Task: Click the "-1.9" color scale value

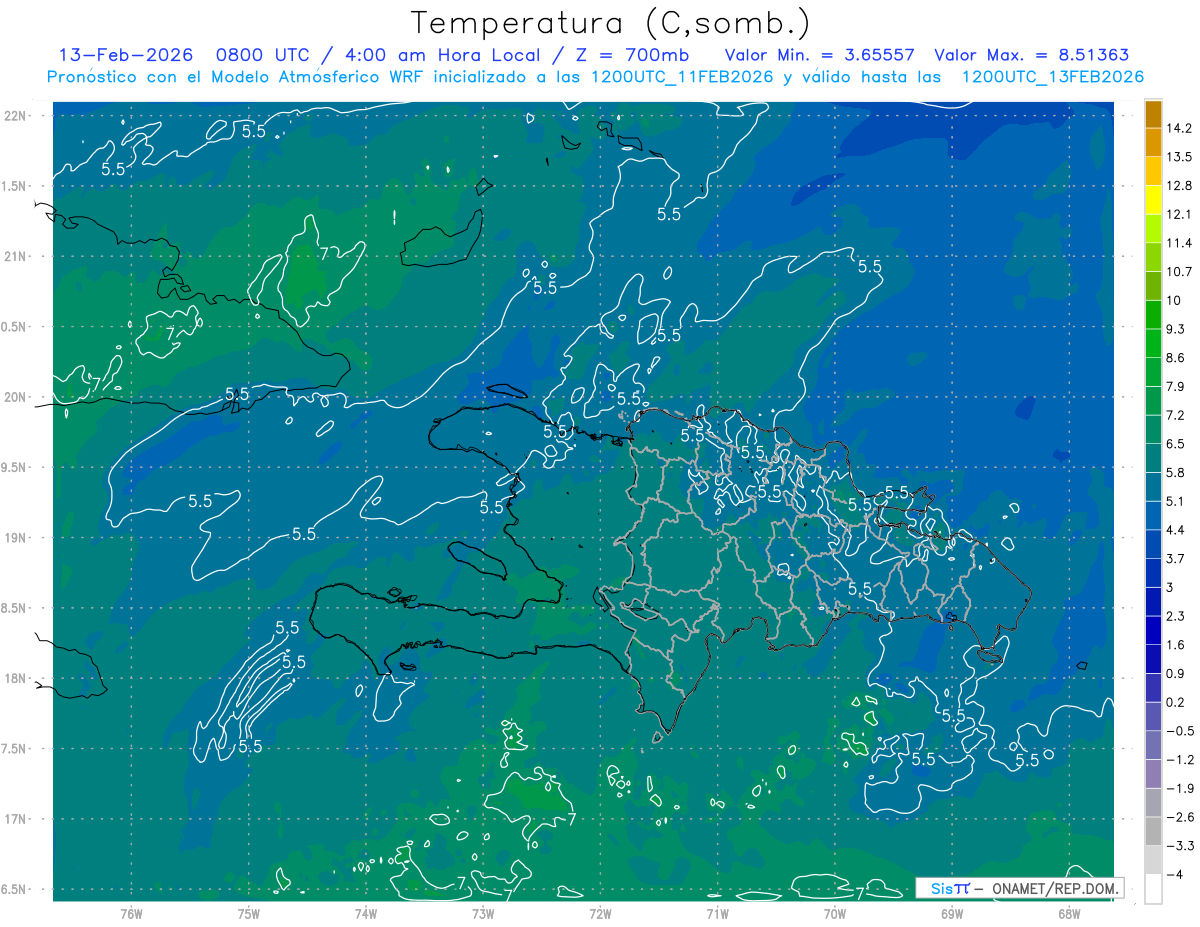Action: pyautogui.click(x=1180, y=788)
